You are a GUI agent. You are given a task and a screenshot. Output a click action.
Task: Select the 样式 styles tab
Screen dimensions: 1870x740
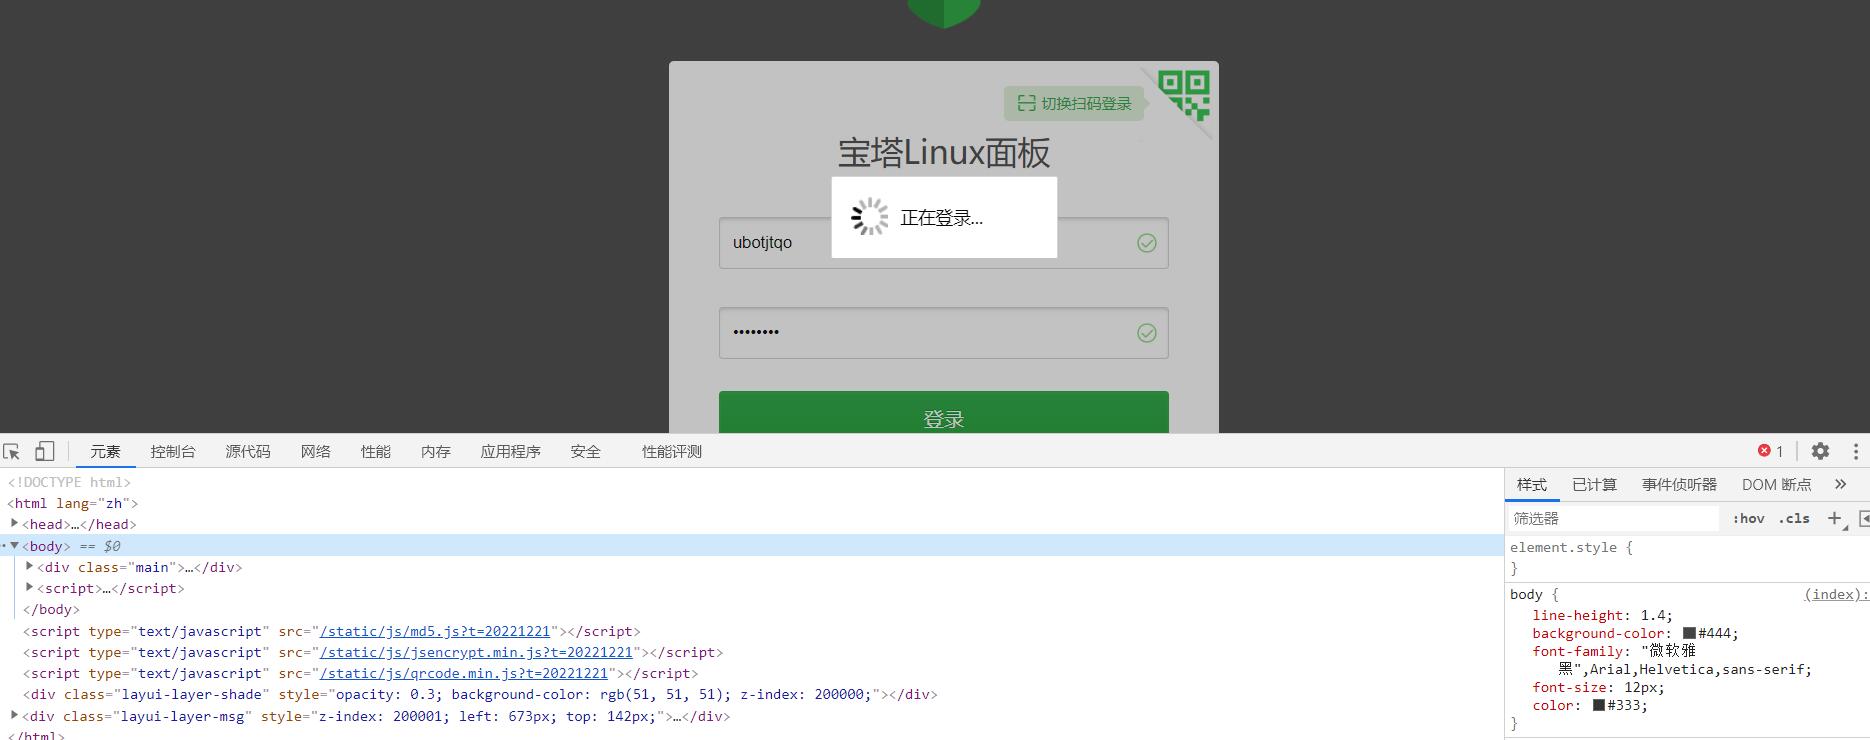[1532, 485]
